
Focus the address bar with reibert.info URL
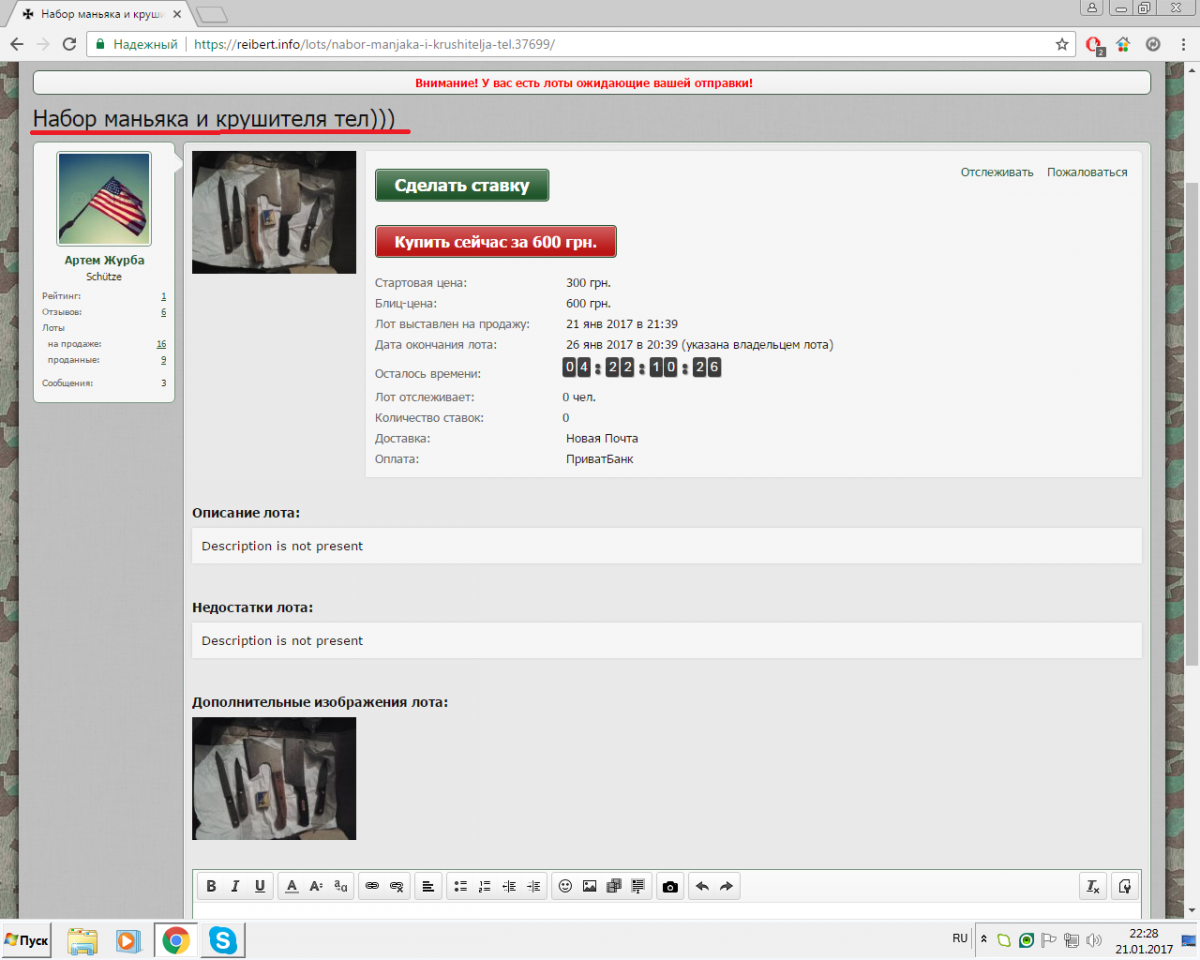pyautogui.click(x=580, y=44)
